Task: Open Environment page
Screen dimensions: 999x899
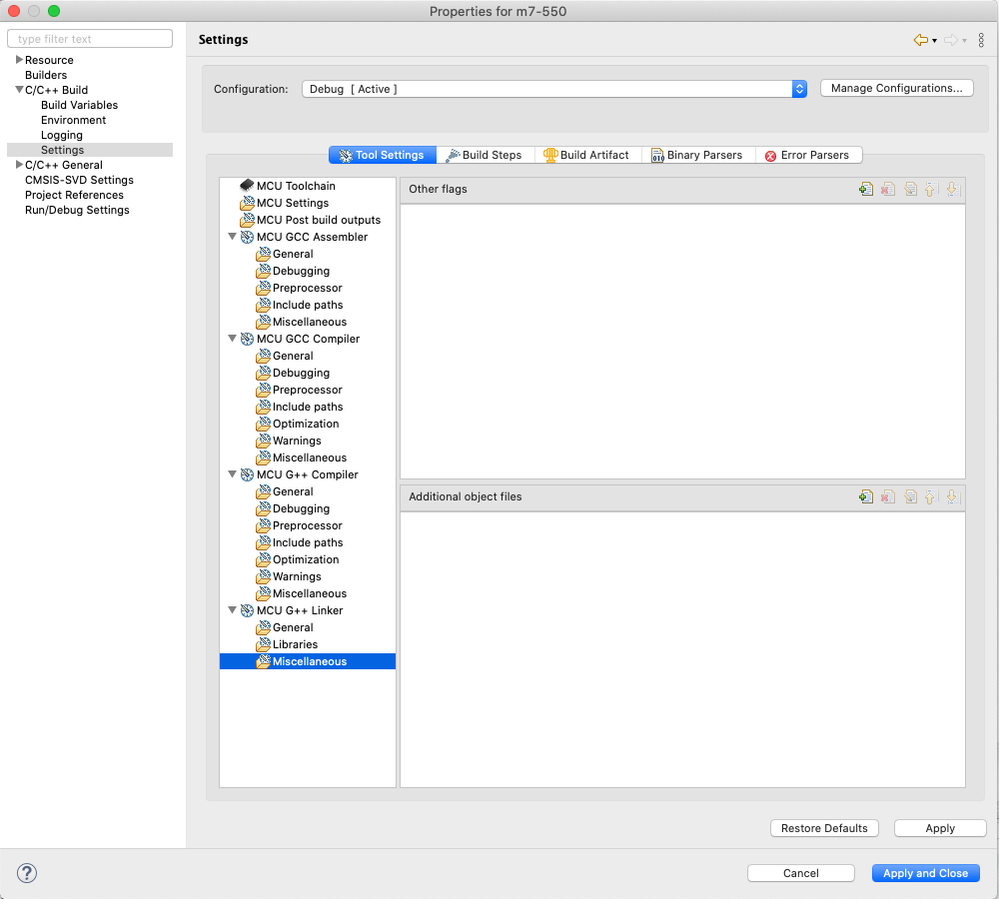Action: (73, 120)
